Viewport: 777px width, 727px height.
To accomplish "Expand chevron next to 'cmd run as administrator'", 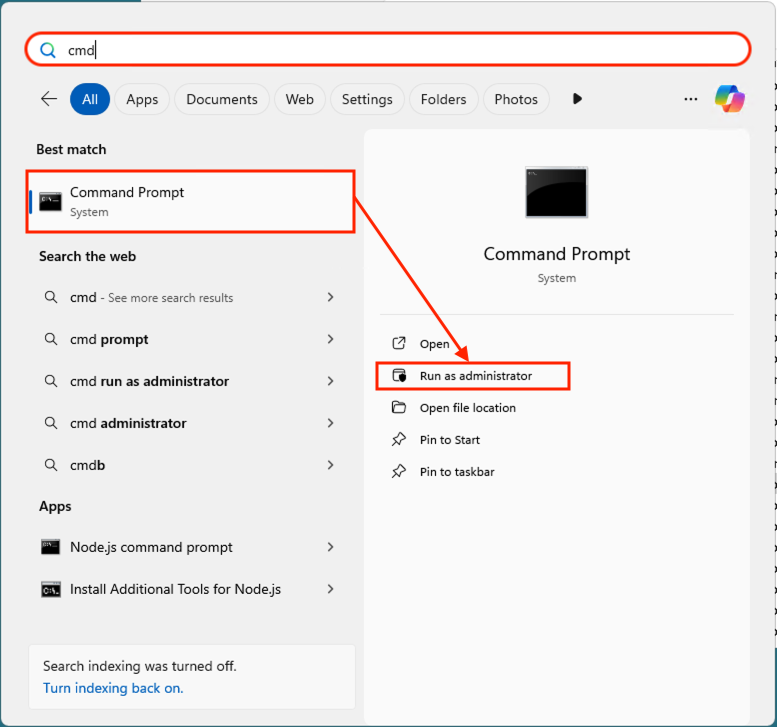I will pyautogui.click(x=331, y=381).
